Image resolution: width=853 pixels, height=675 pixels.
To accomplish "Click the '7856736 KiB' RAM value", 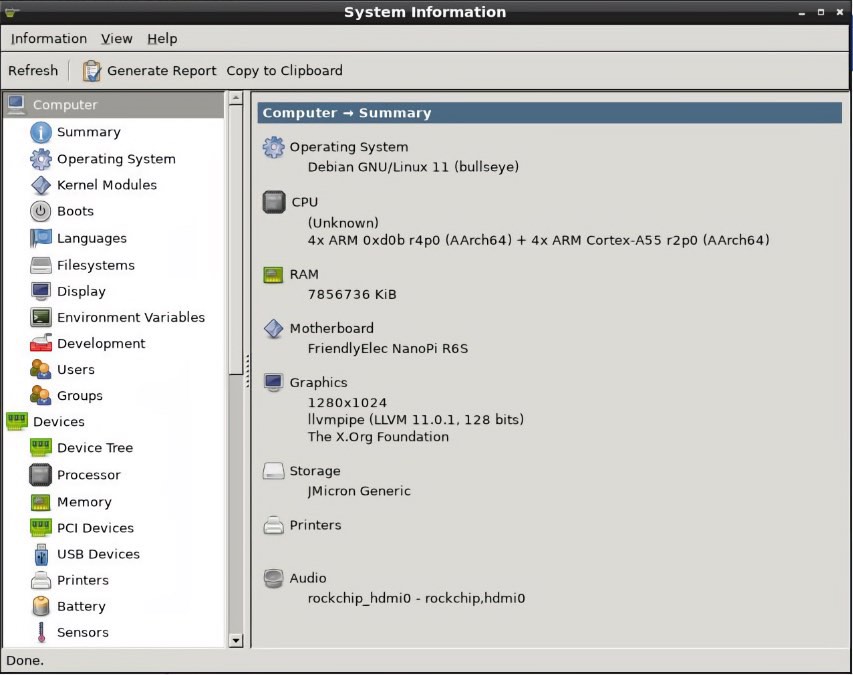I will pos(352,294).
